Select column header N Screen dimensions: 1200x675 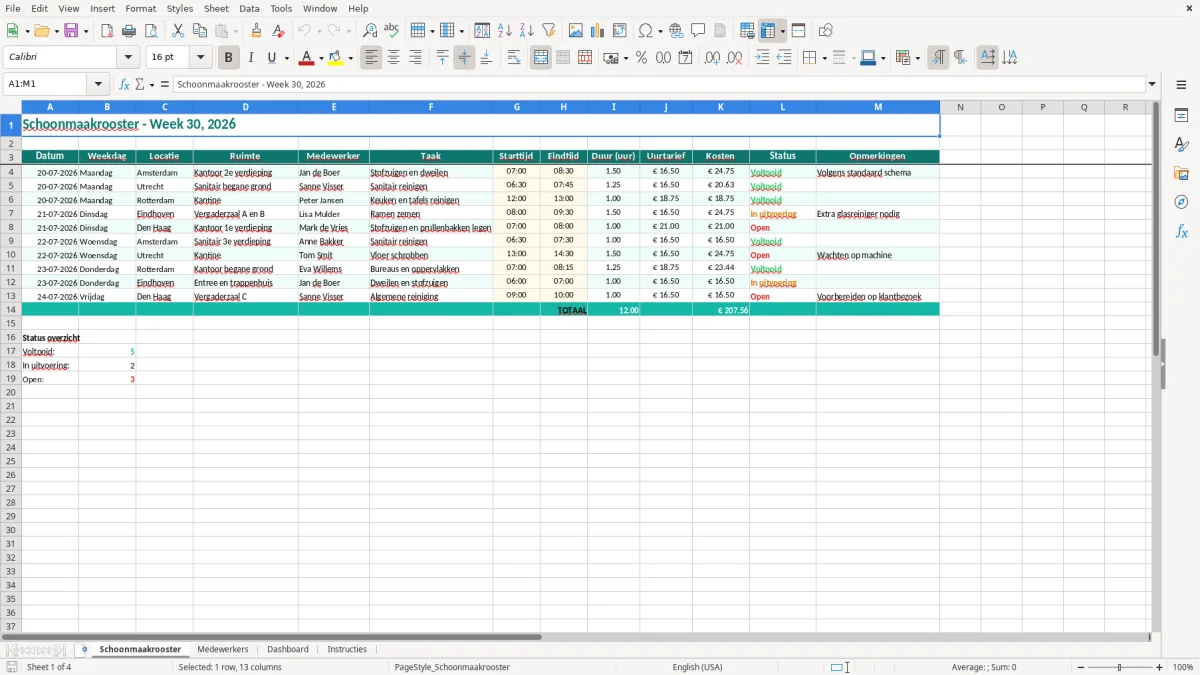(x=960, y=107)
